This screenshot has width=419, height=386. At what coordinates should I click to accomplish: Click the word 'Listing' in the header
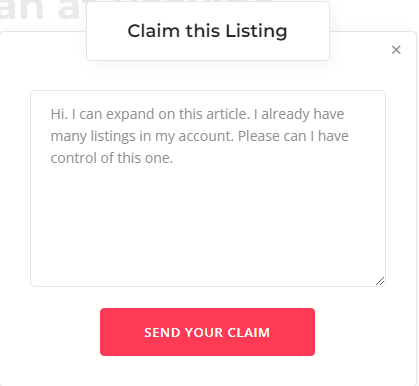(256, 31)
